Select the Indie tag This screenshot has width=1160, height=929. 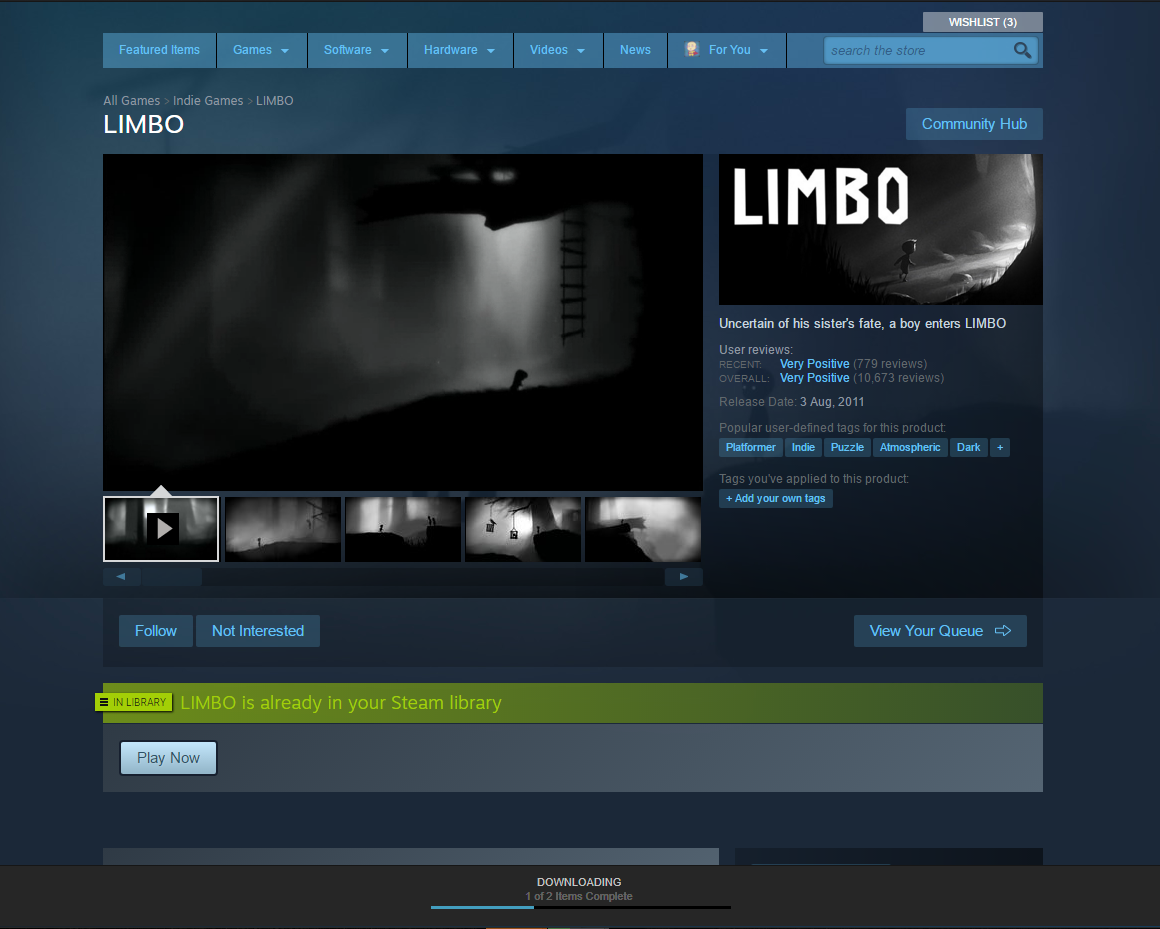(803, 447)
